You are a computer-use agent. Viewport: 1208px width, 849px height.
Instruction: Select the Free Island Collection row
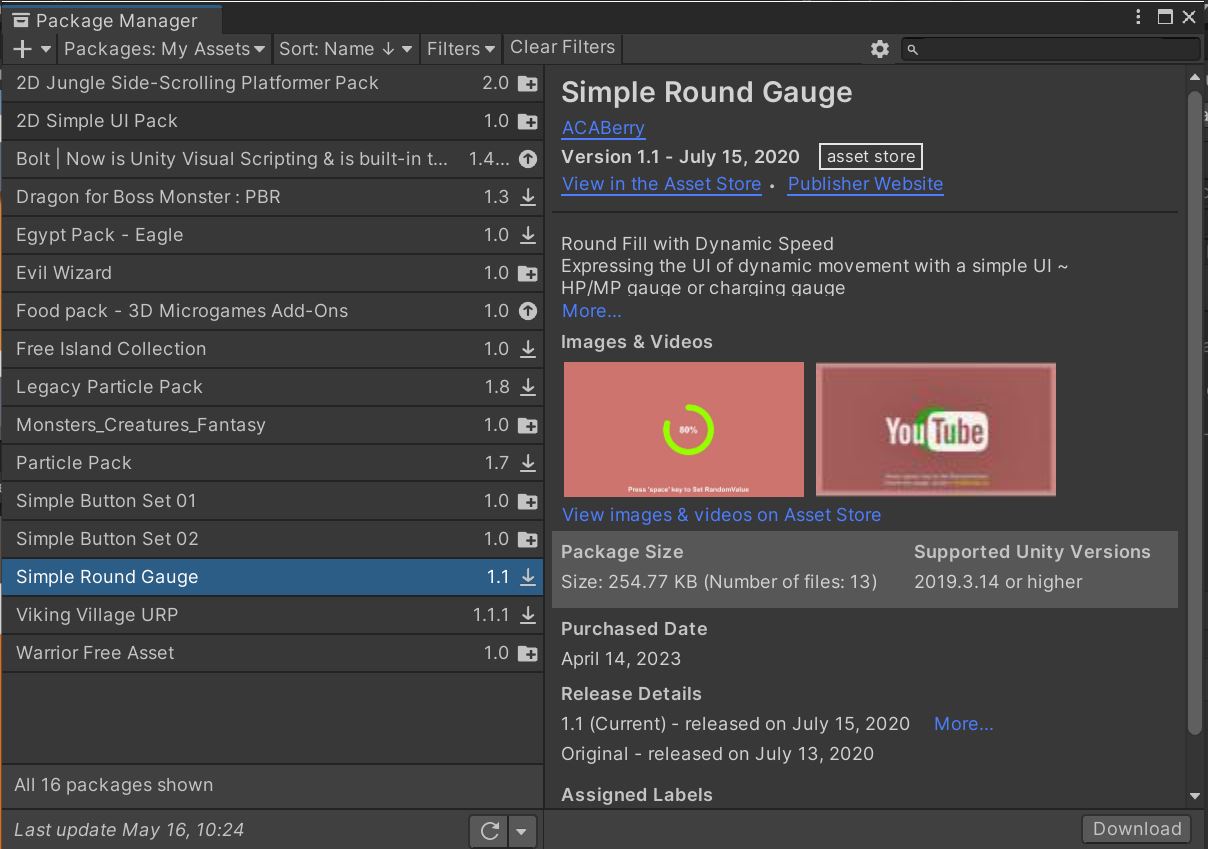coord(272,350)
